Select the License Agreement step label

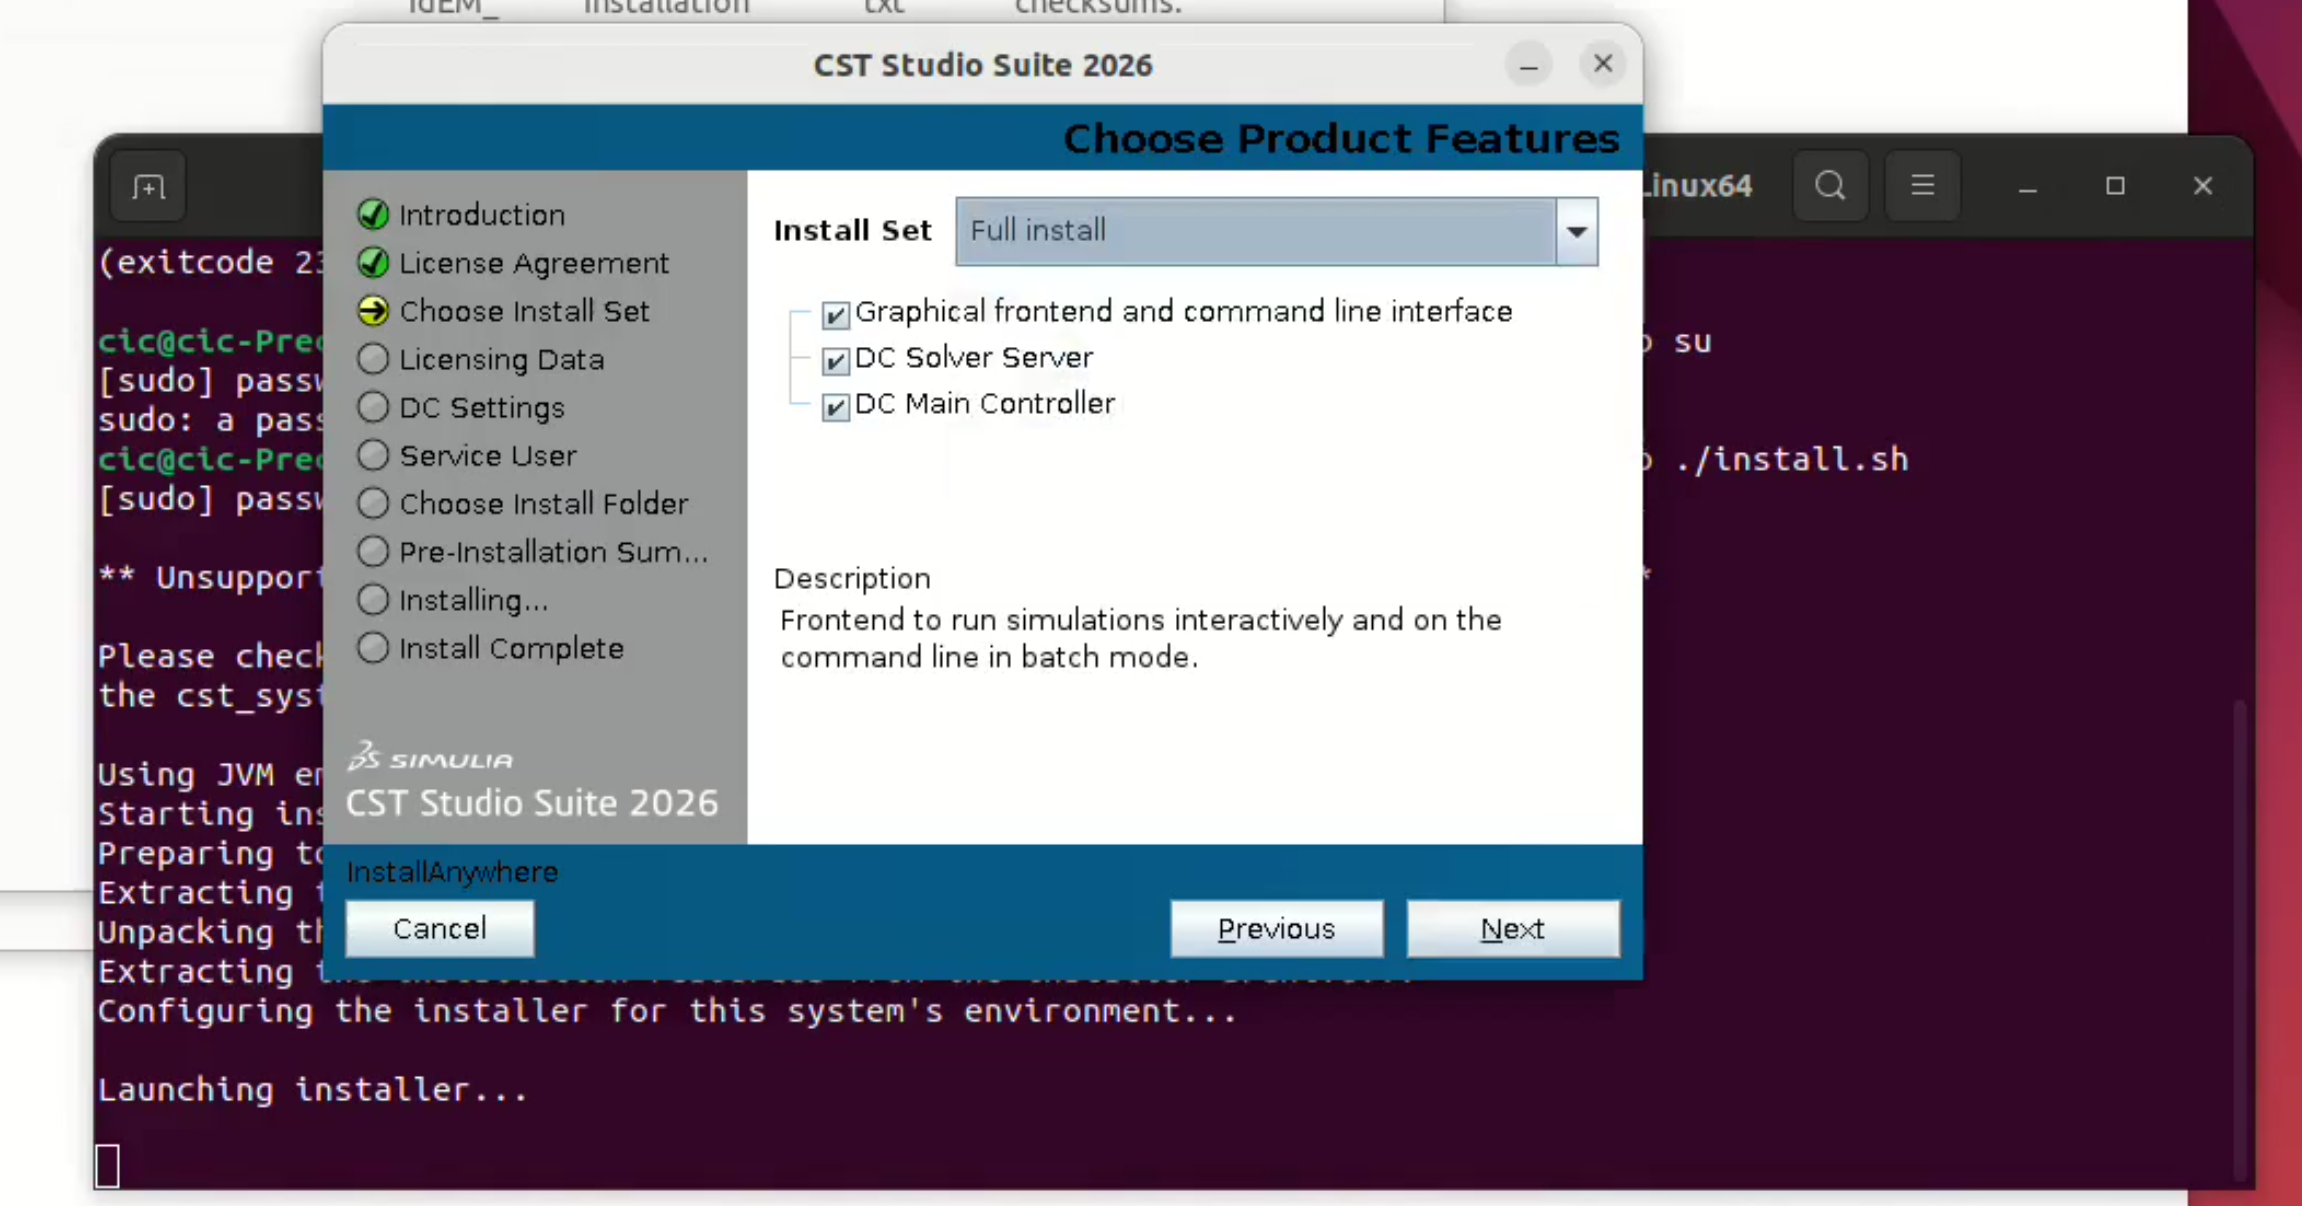534,263
